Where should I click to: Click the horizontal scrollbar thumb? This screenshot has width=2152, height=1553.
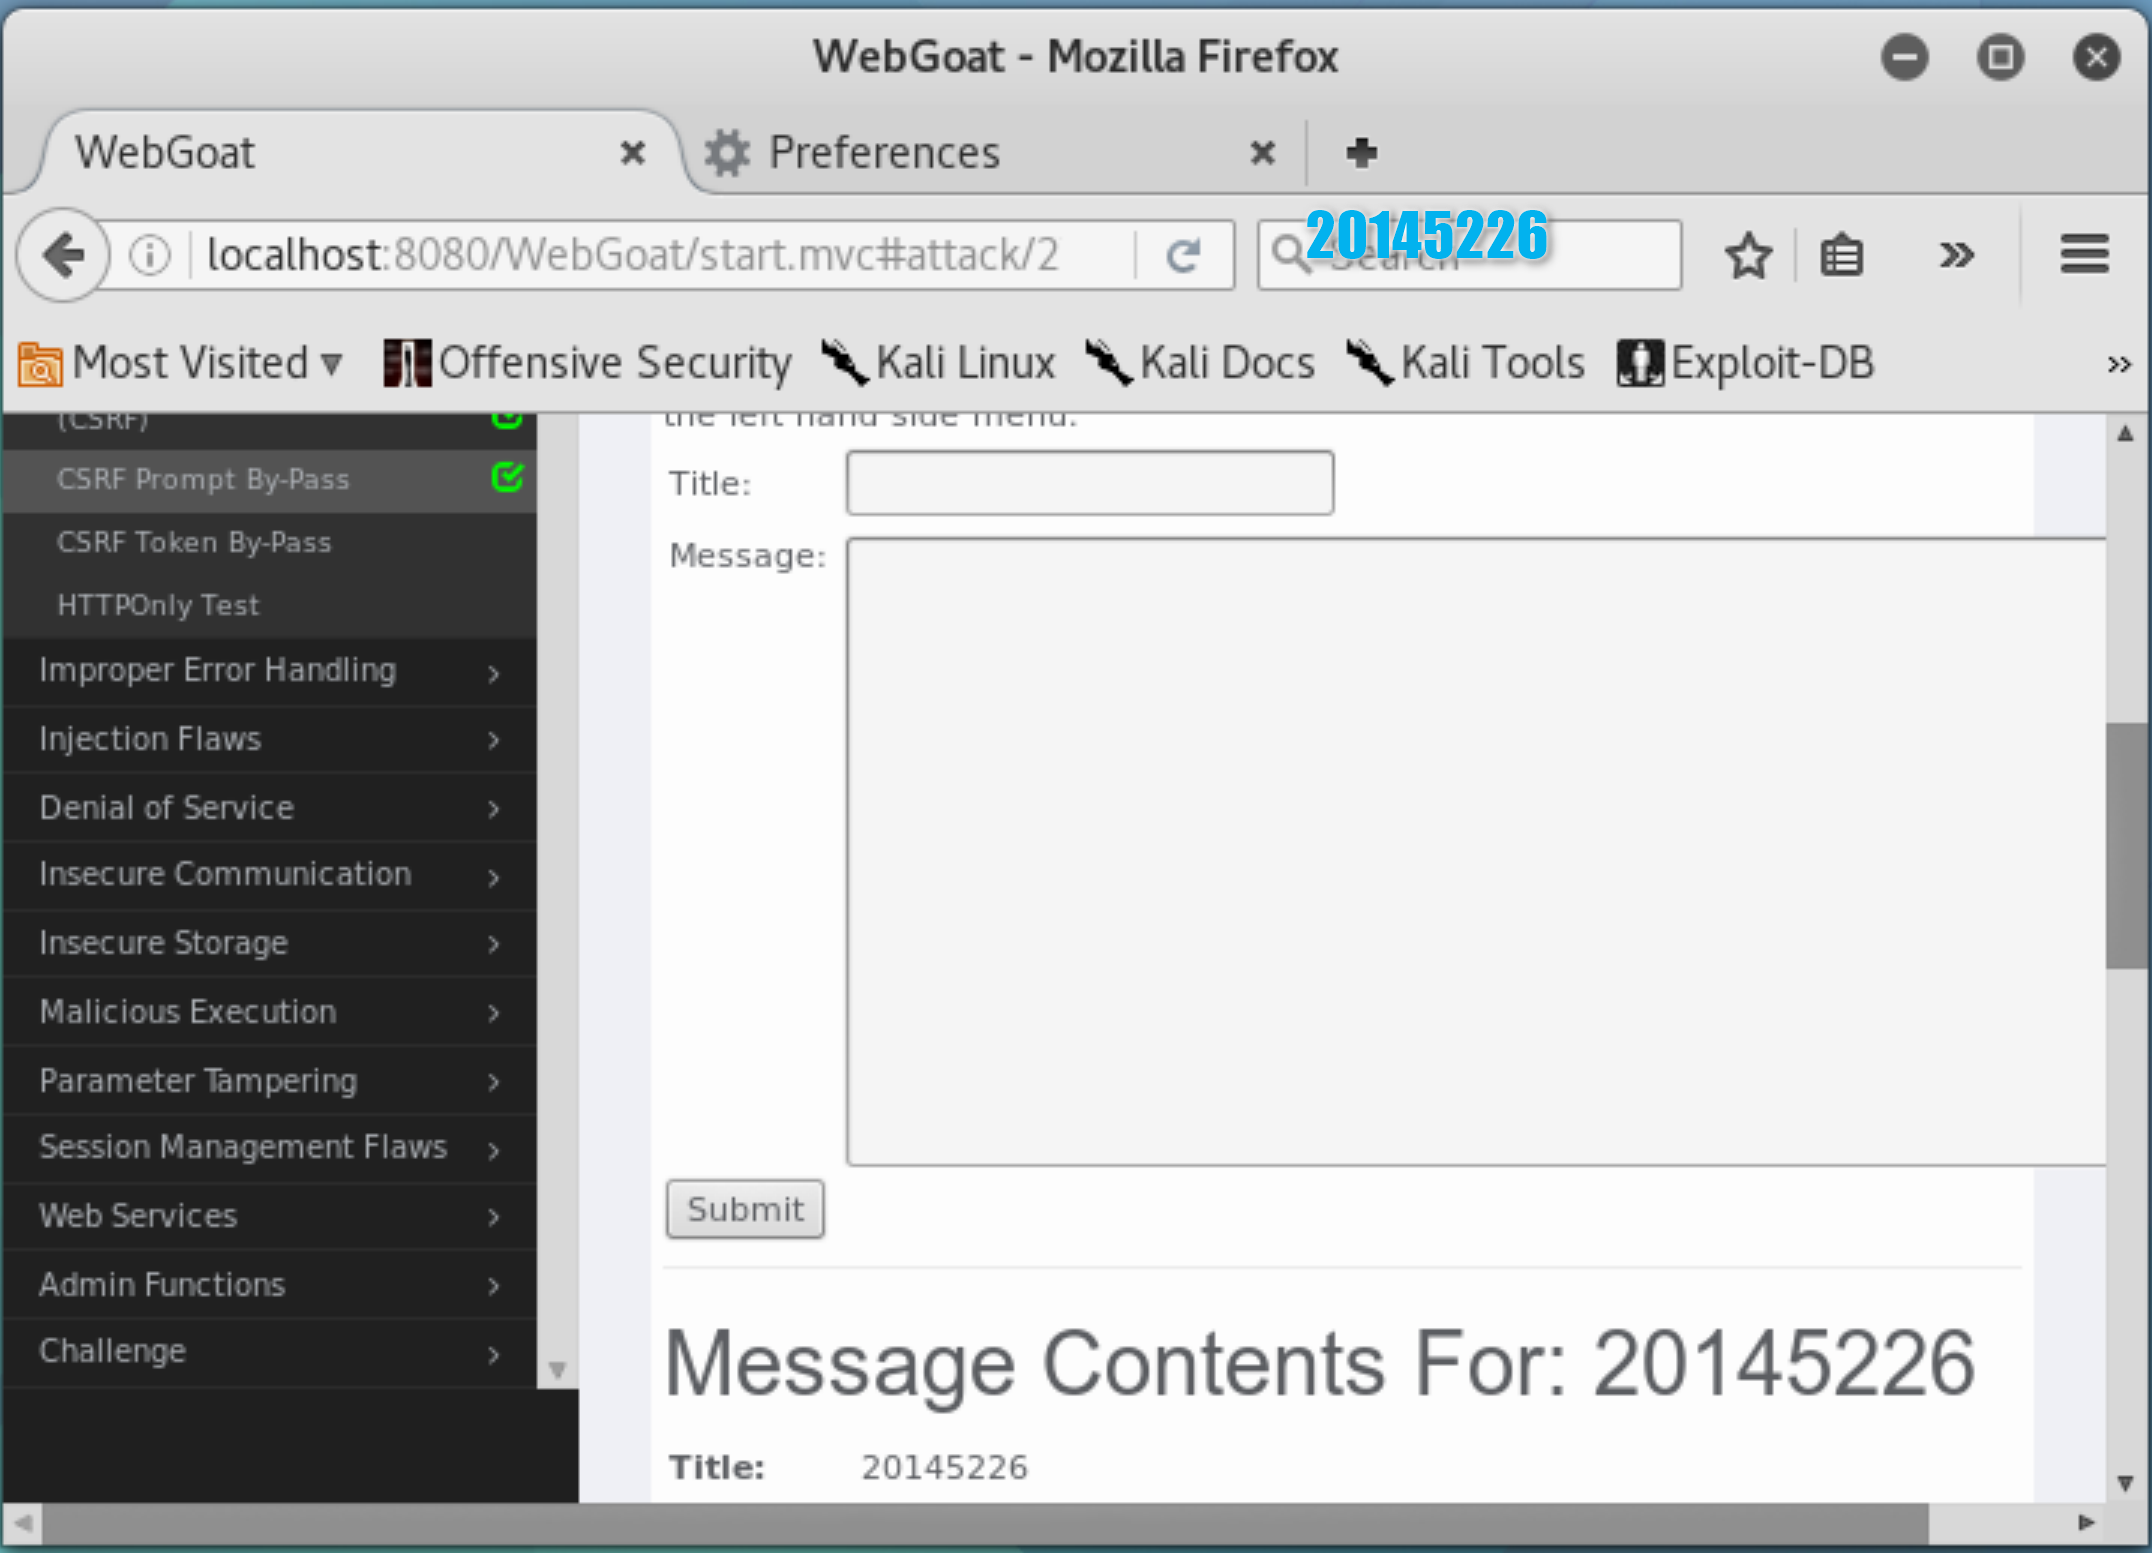click(985, 1524)
